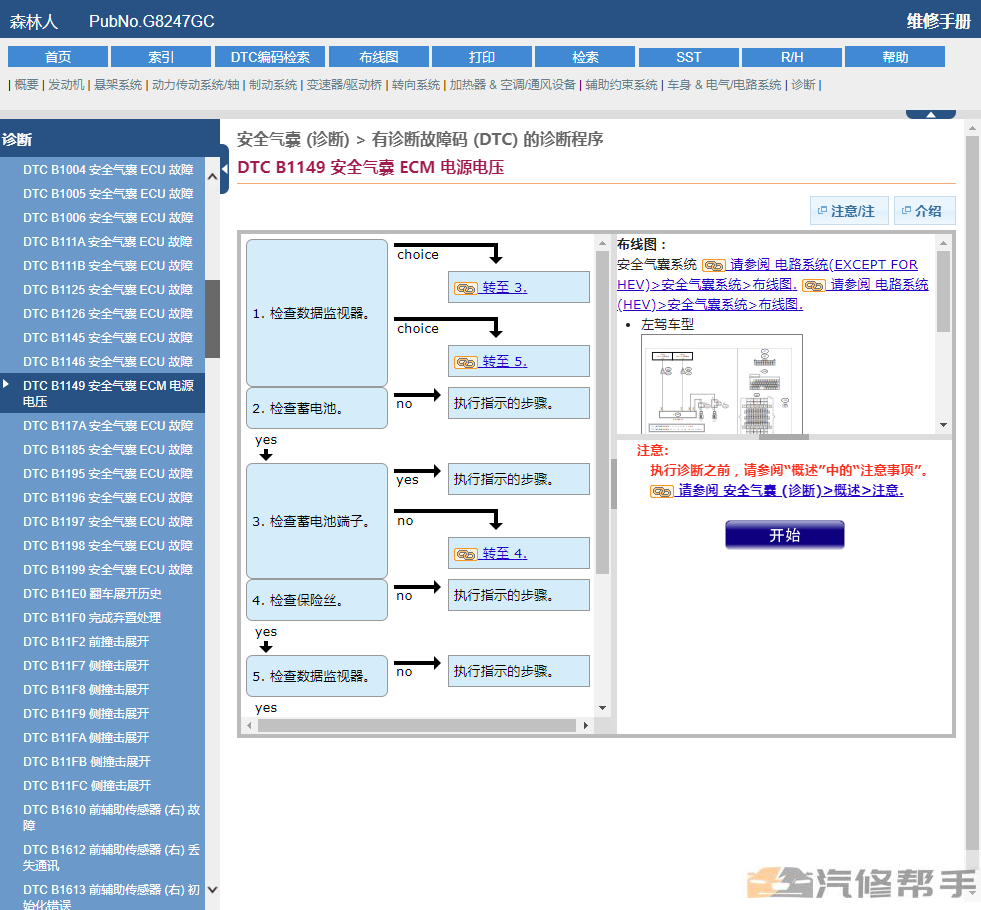Viewport: 981px width, 910px height.
Task: Select 诊断 category link
Action: (803, 84)
